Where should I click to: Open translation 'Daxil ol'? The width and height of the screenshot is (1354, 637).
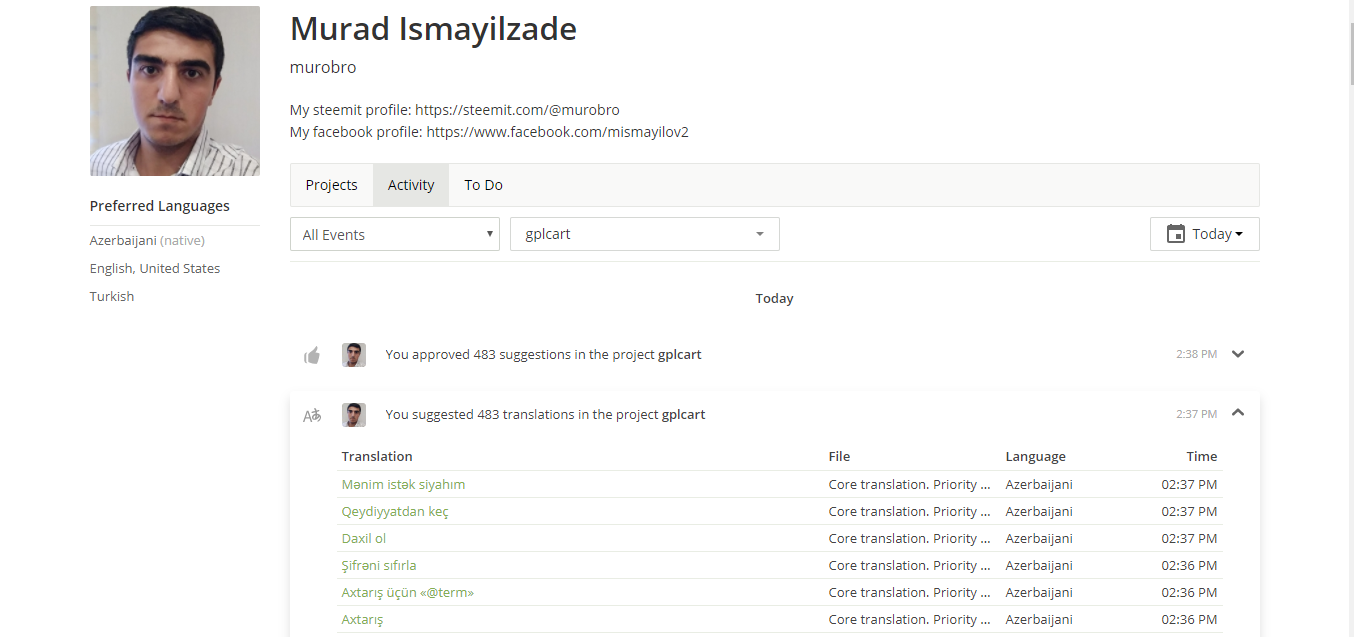pos(364,538)
